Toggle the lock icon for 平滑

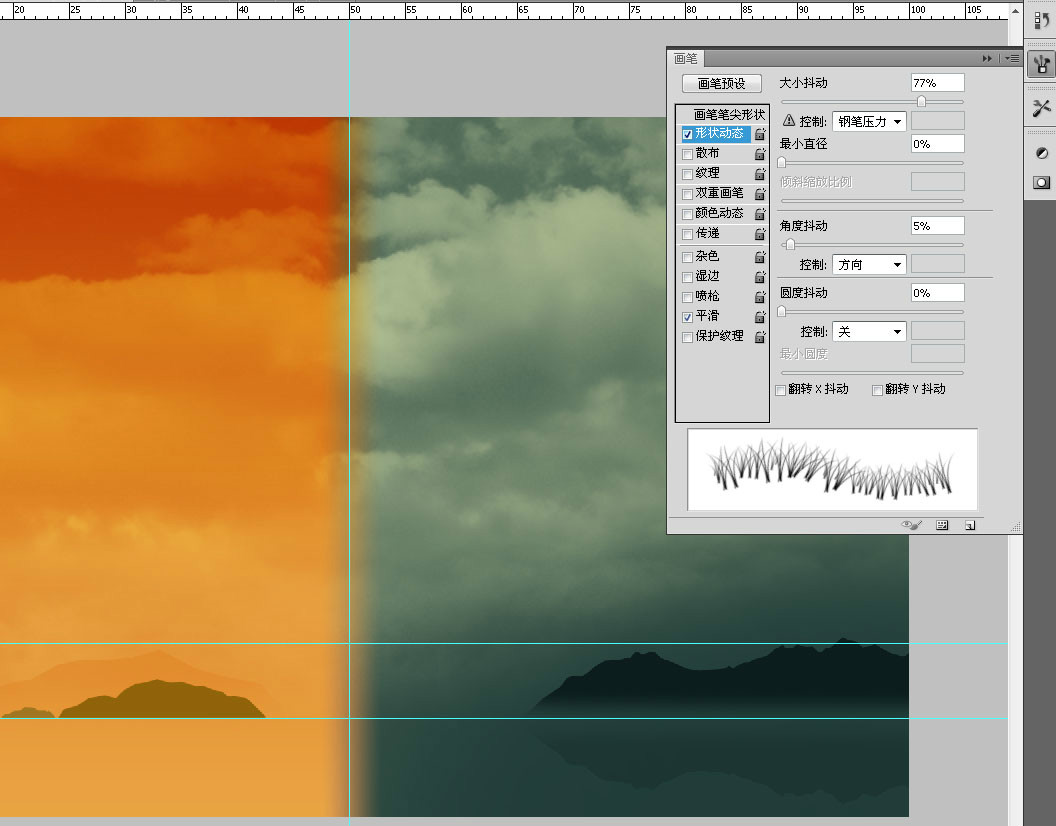pyautogui.click(x=760, y=317)
